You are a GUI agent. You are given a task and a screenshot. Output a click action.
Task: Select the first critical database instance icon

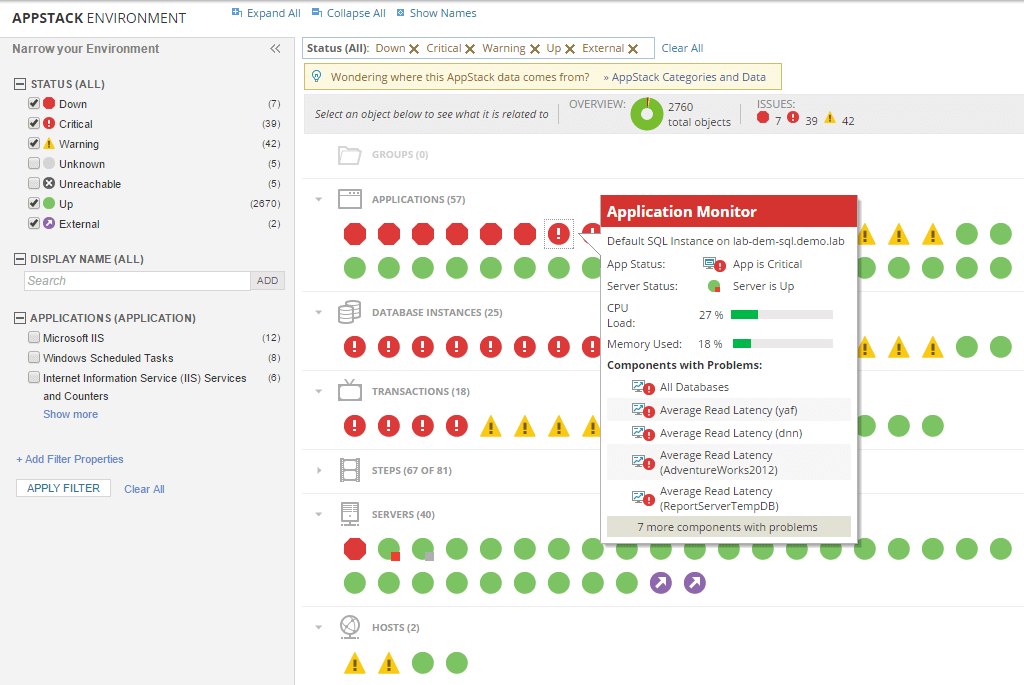click(355, 347)
